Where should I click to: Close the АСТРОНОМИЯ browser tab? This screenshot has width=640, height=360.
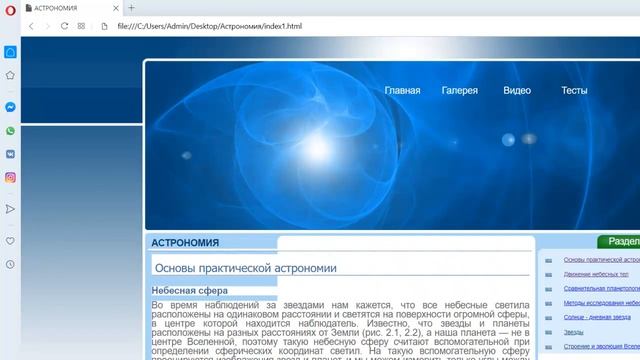pyautogui.click(x=116, y=8)
